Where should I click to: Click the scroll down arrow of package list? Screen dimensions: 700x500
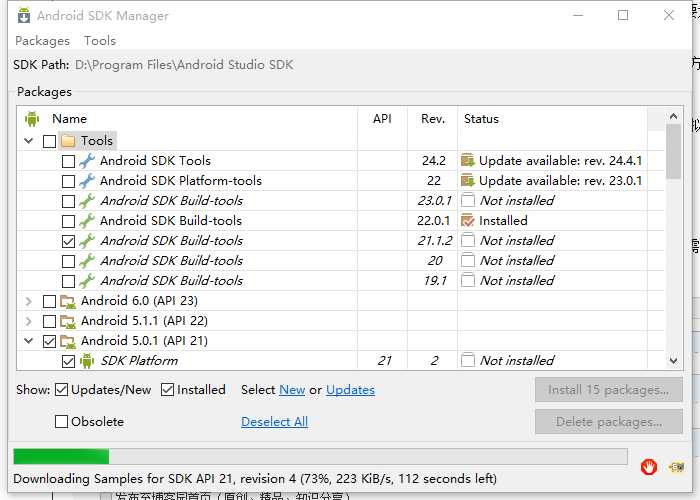coord(673,361)
